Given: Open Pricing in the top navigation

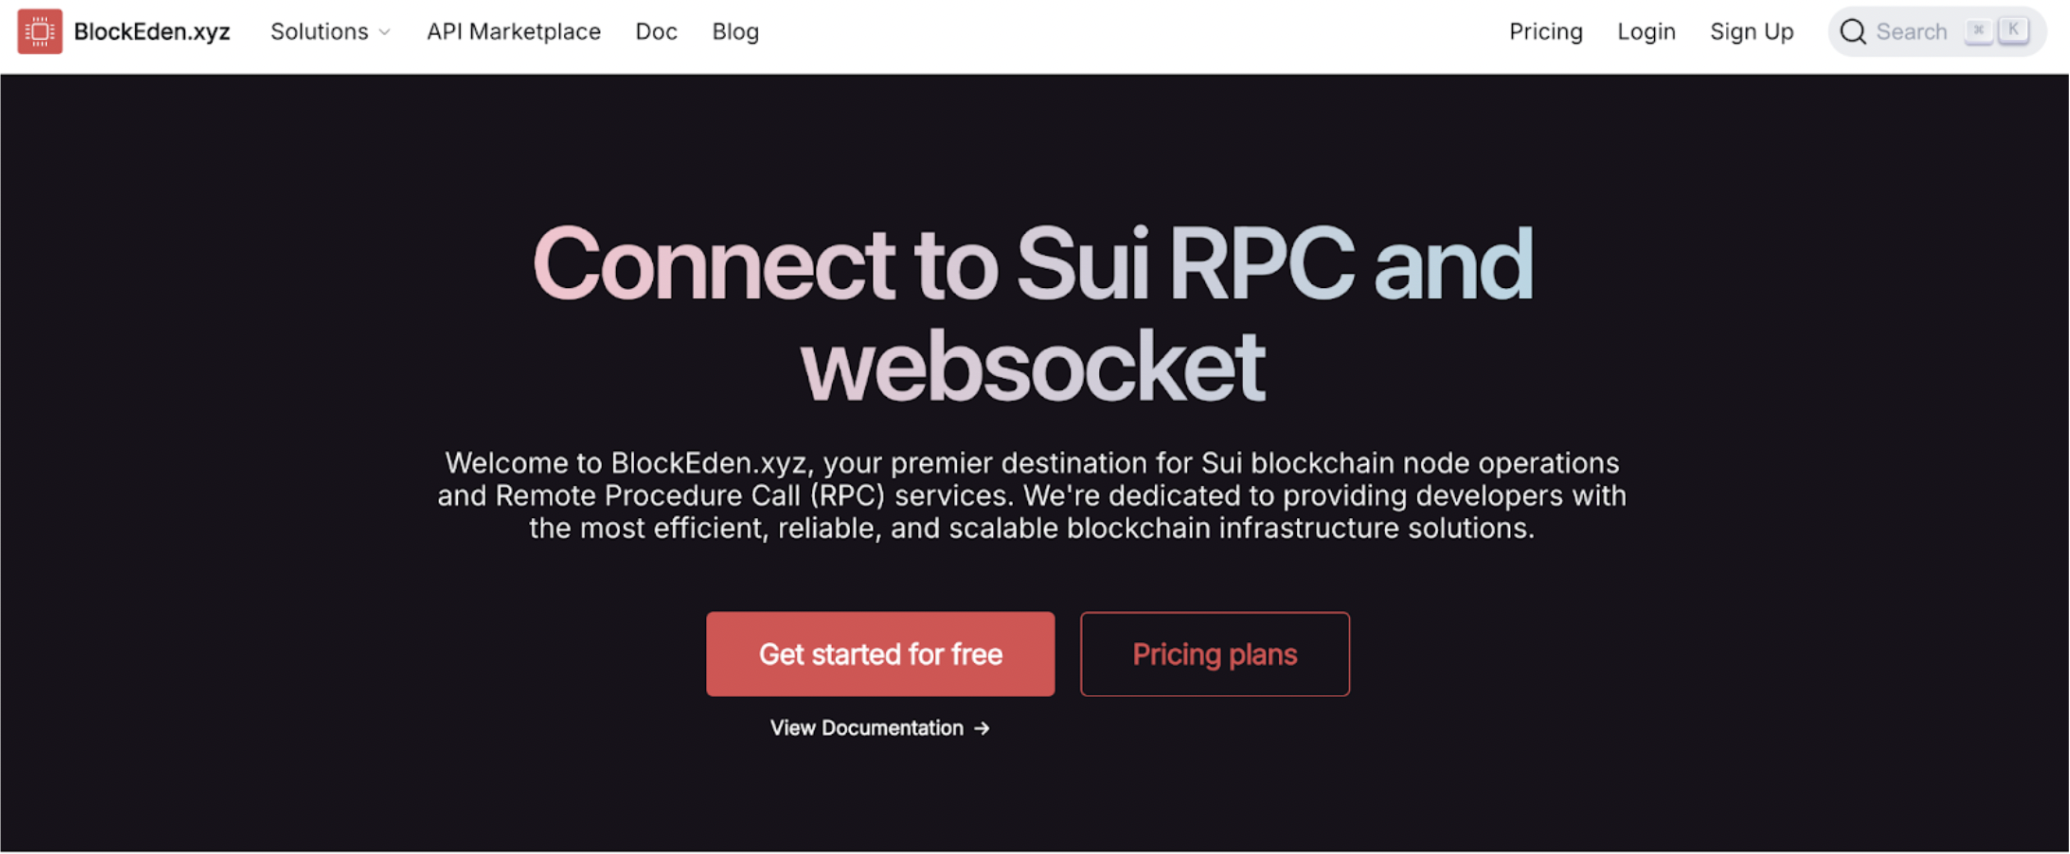Looking at the screenshot, I should 1545,32.
